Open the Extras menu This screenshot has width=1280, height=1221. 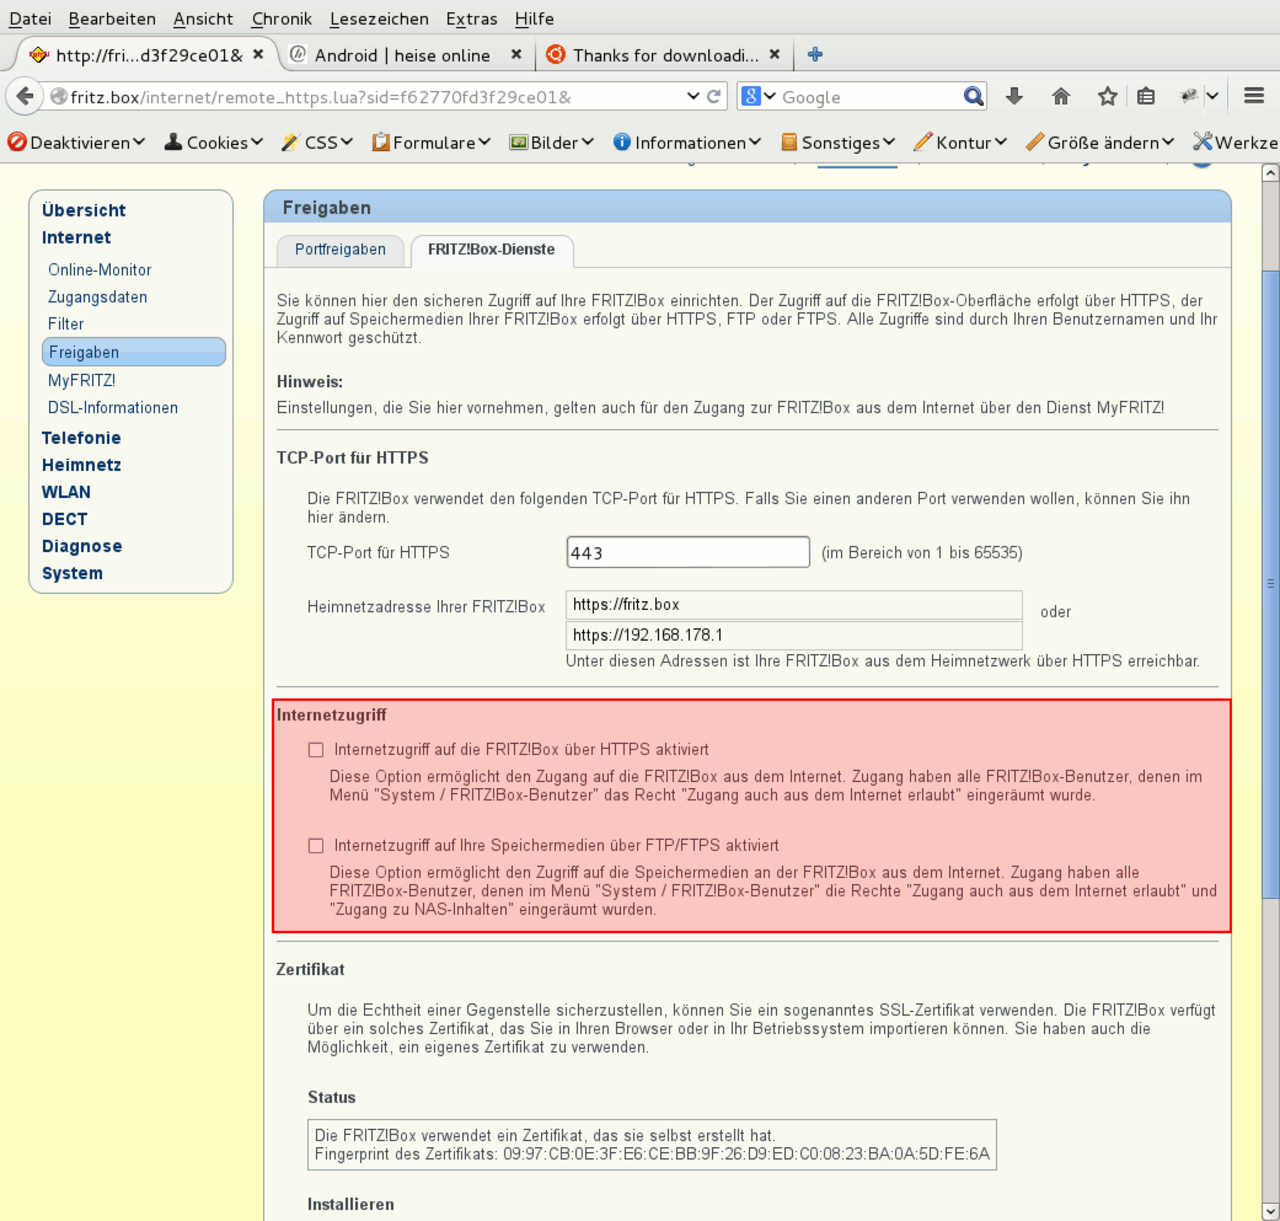(x=472, y=18)
